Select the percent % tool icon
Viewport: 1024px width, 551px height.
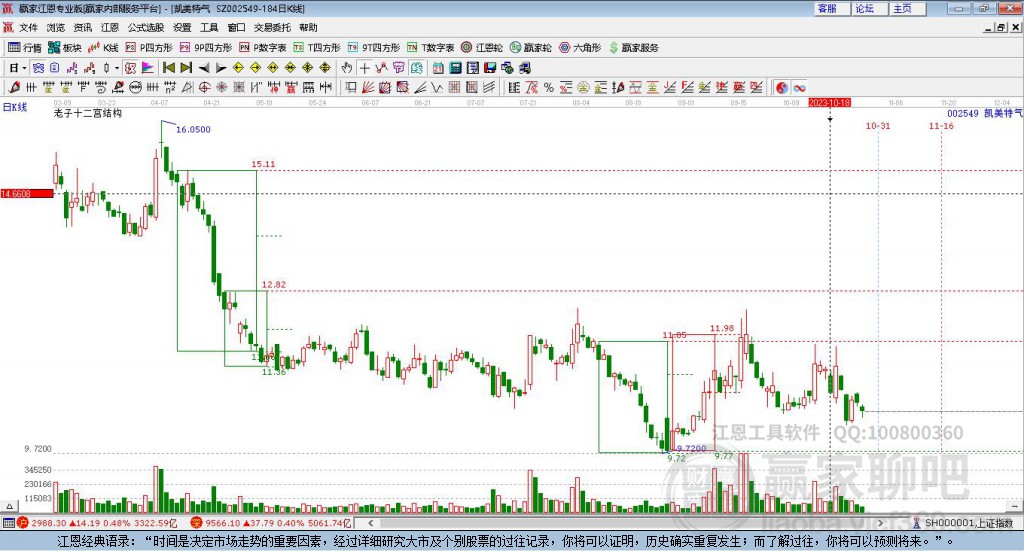pos(549,87)
